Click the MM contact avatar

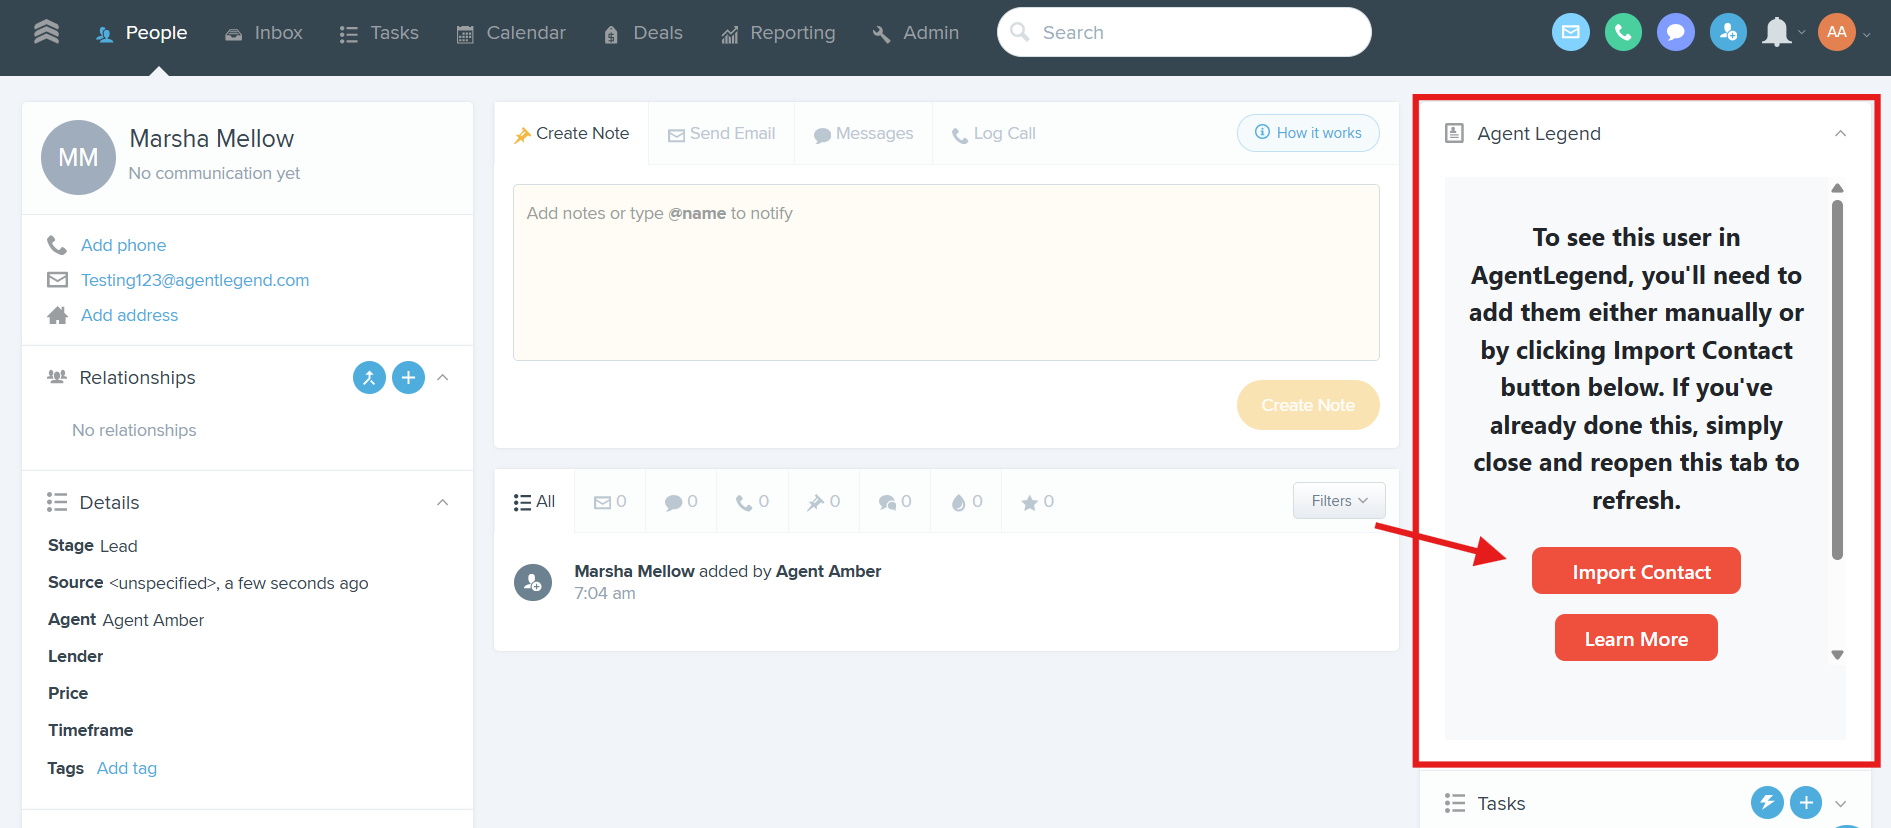pyautogui.click(x=78, y=157)
